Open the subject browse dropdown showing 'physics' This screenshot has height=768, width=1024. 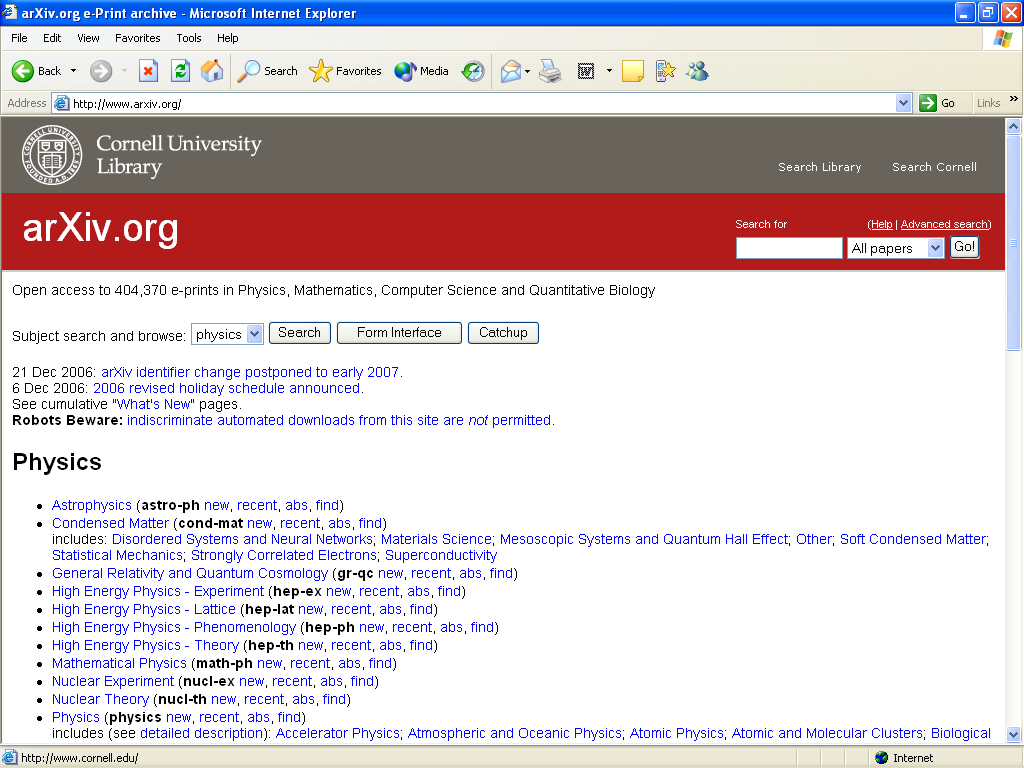[227, 332]
